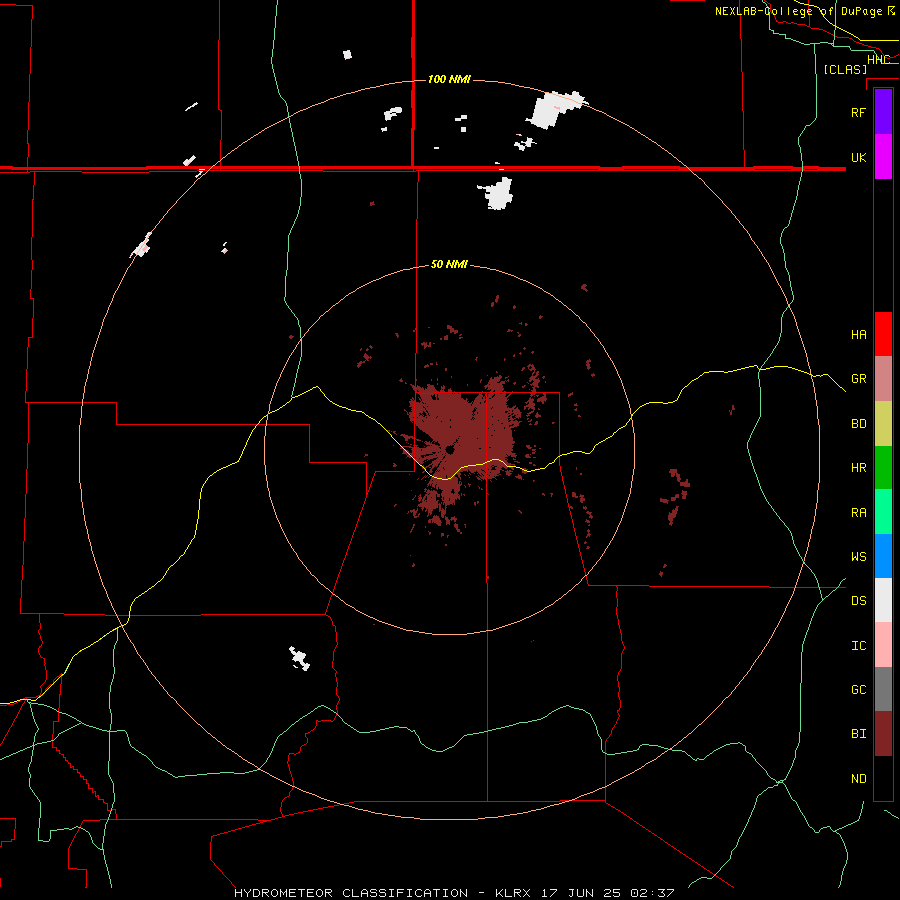The image size is (900, 900).
Task: Click the UK legend label
Action: 858,157
